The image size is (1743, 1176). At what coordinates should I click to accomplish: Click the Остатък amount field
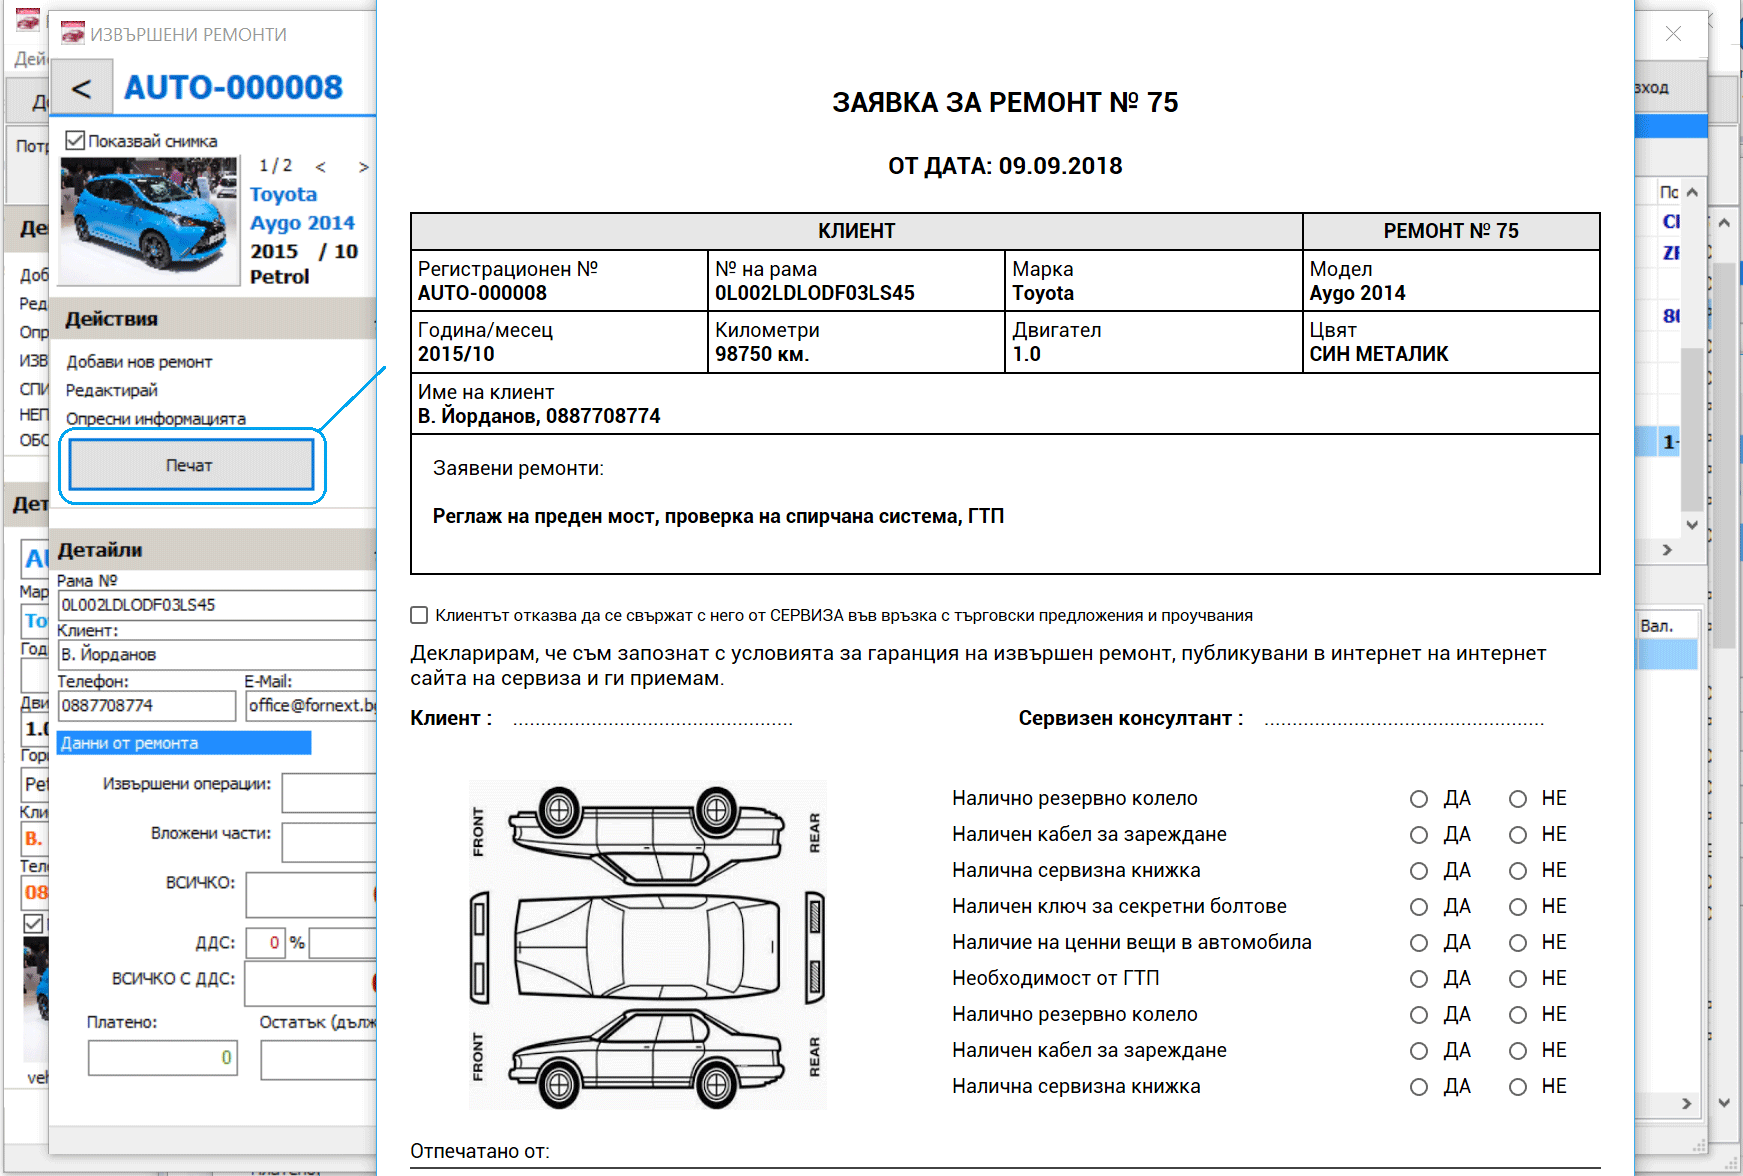pos(319,1060)
